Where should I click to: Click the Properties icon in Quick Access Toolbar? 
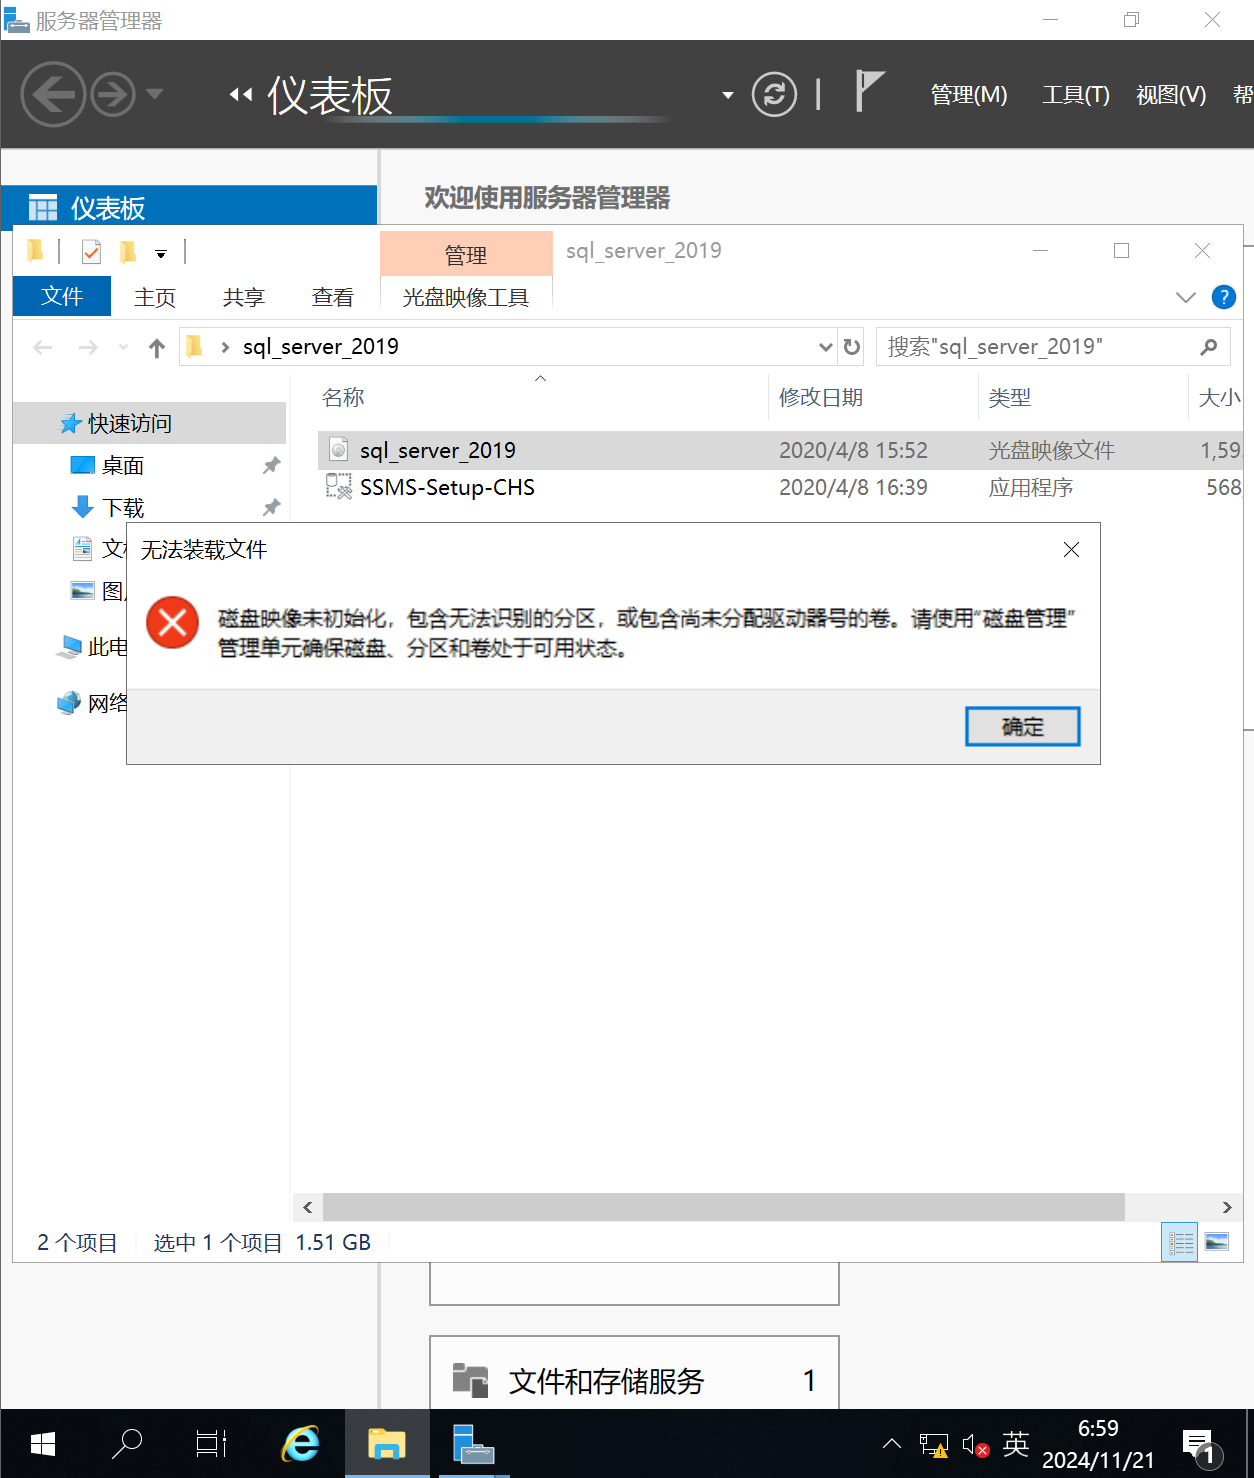(x=91, y=252)
